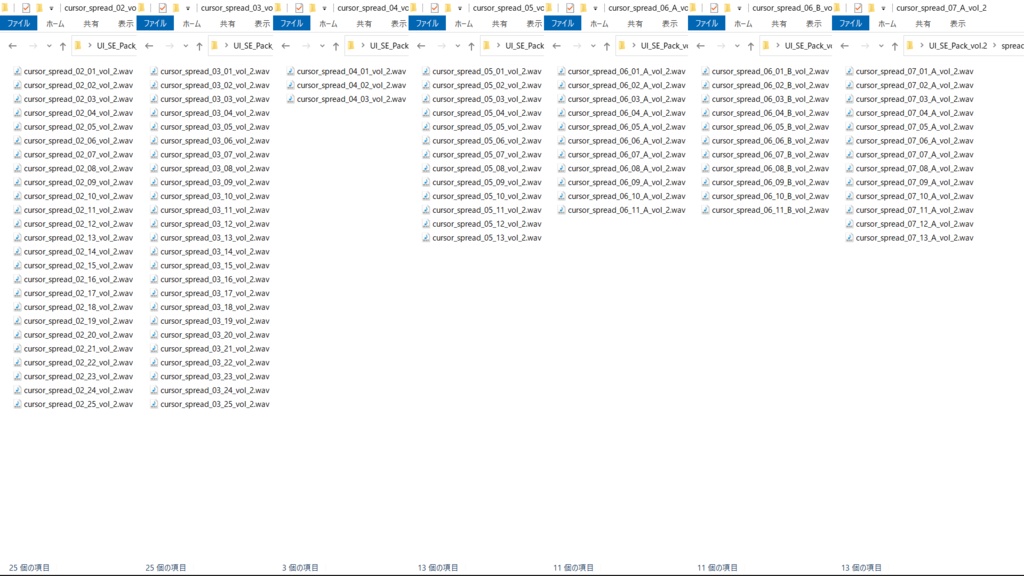Click back arrow in cursor_spread_05 window
This screenshot has height=576, width=1024.
pyautogui.click(x=421, y=46)
